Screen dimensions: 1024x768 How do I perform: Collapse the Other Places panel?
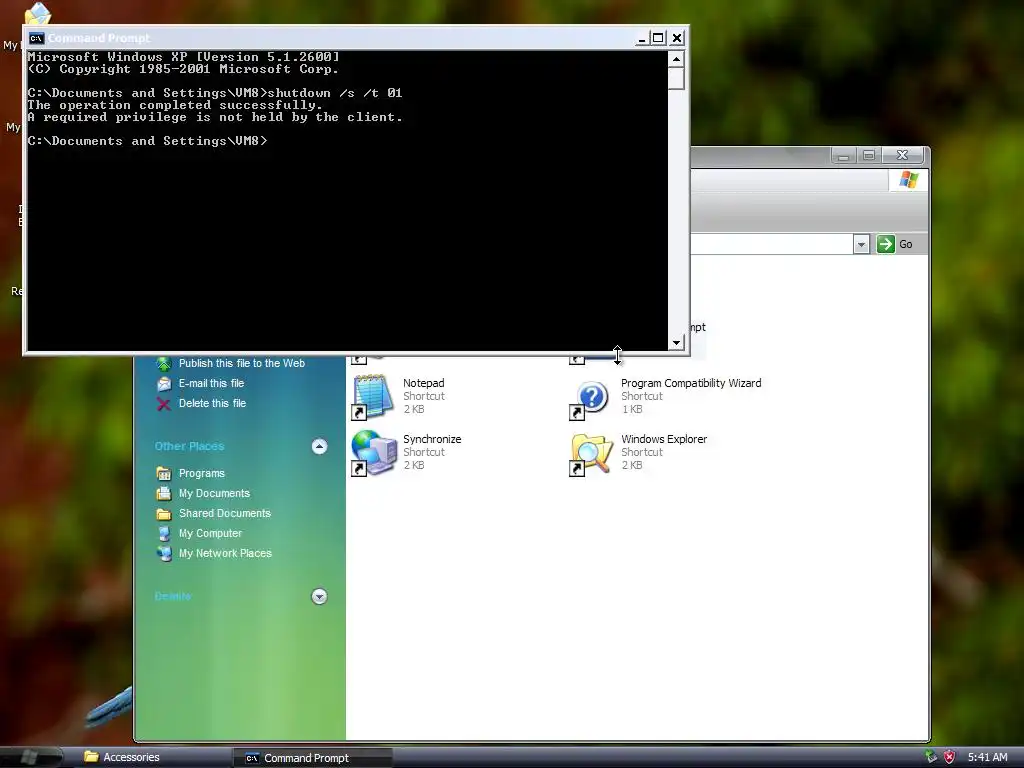(x=319, y=447)
